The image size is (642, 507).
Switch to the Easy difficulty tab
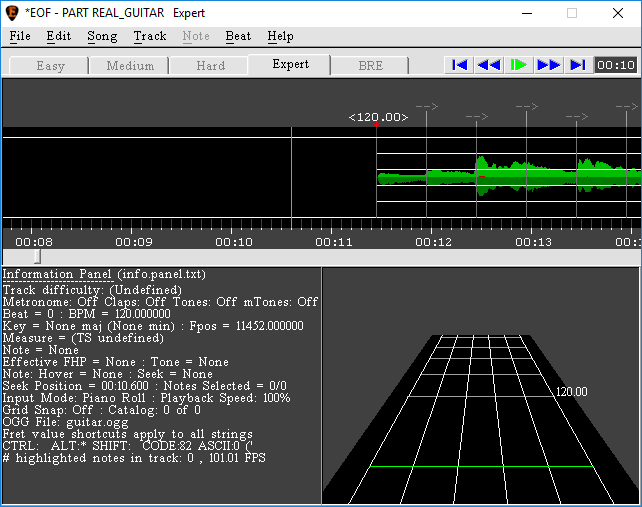pos(49,66)
